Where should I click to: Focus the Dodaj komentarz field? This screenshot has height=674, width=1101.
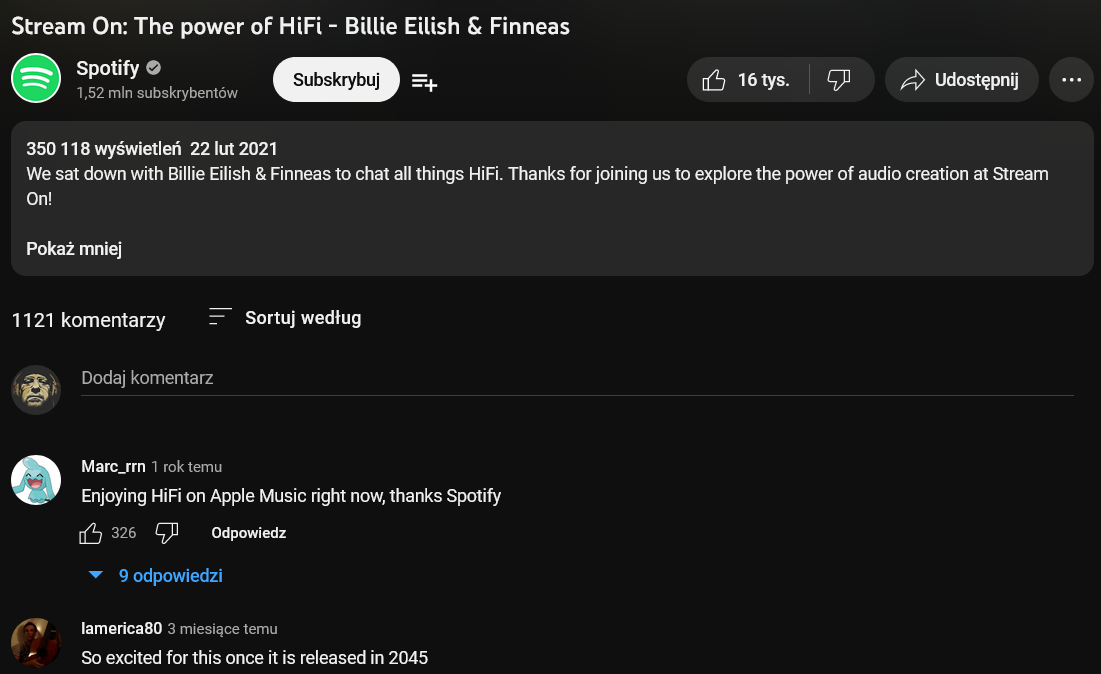coord(576,378)
